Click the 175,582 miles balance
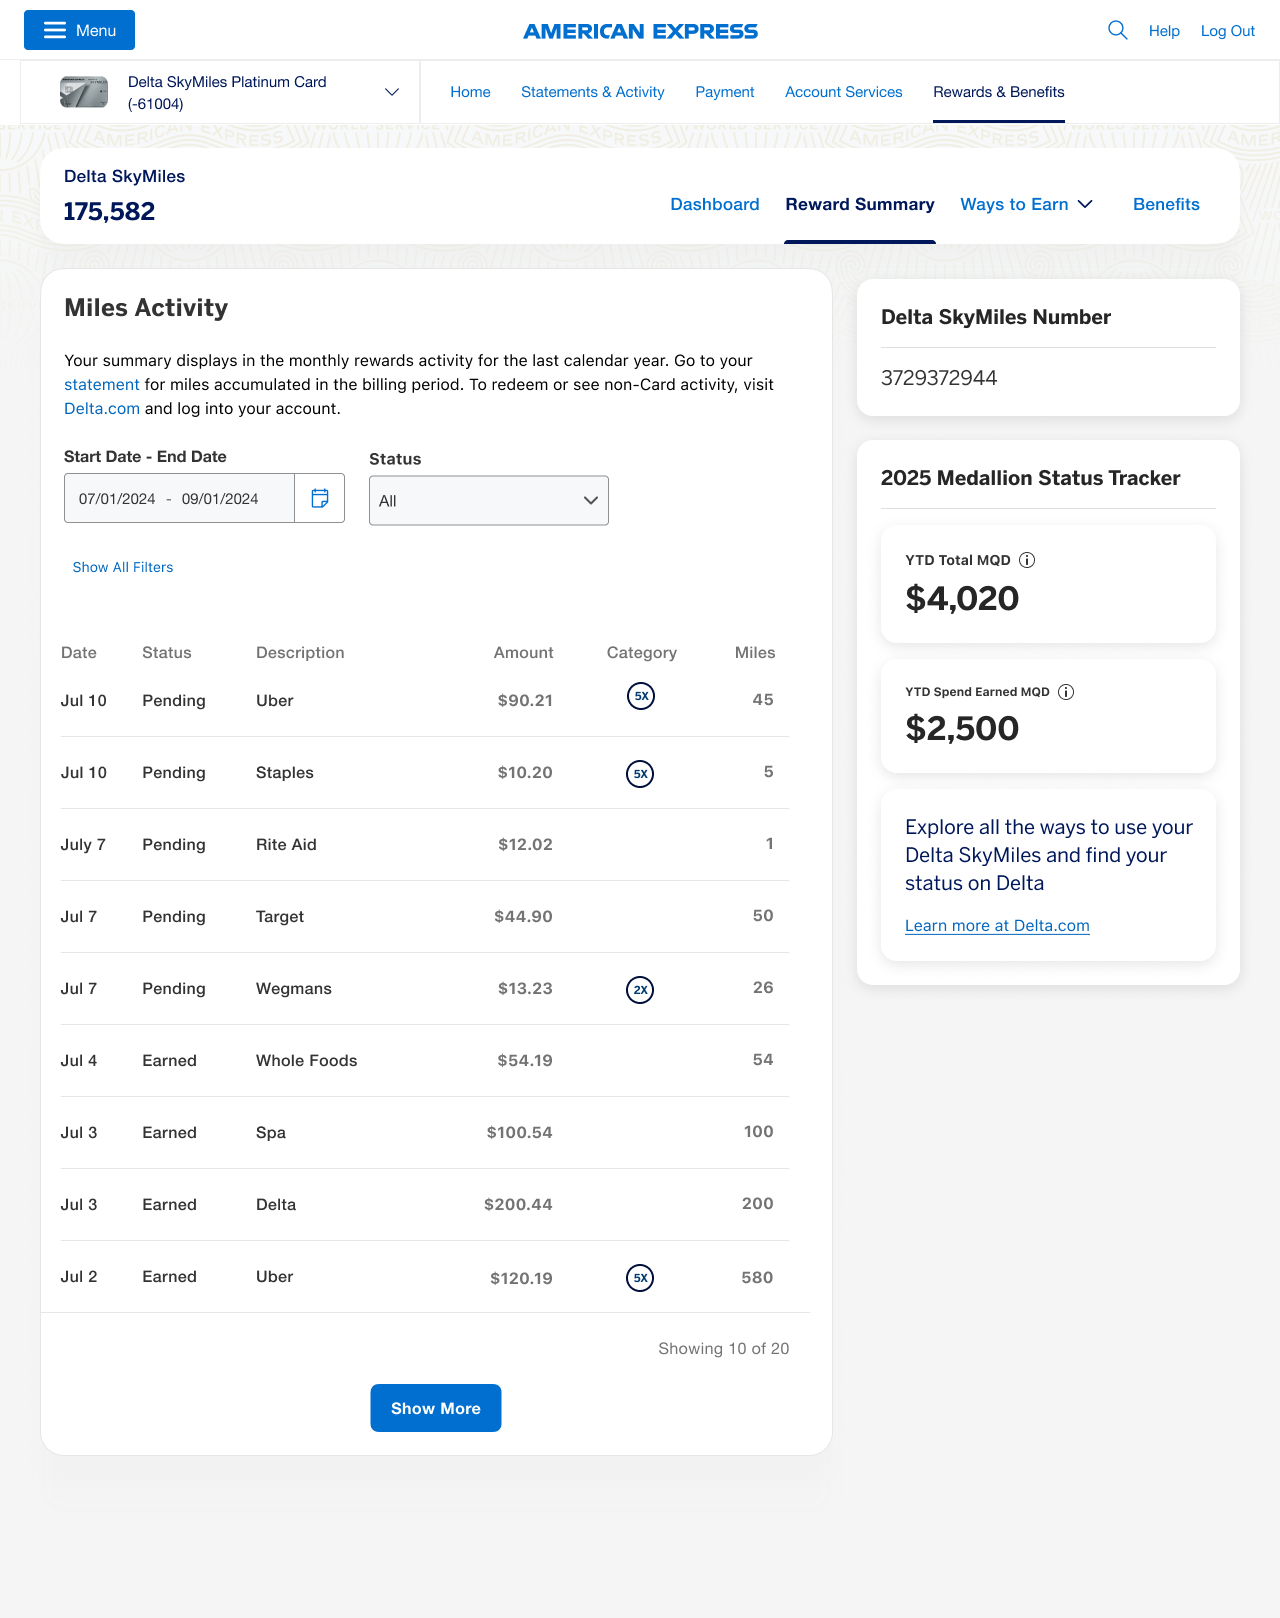1280x1618 pixels. point(109,211)
